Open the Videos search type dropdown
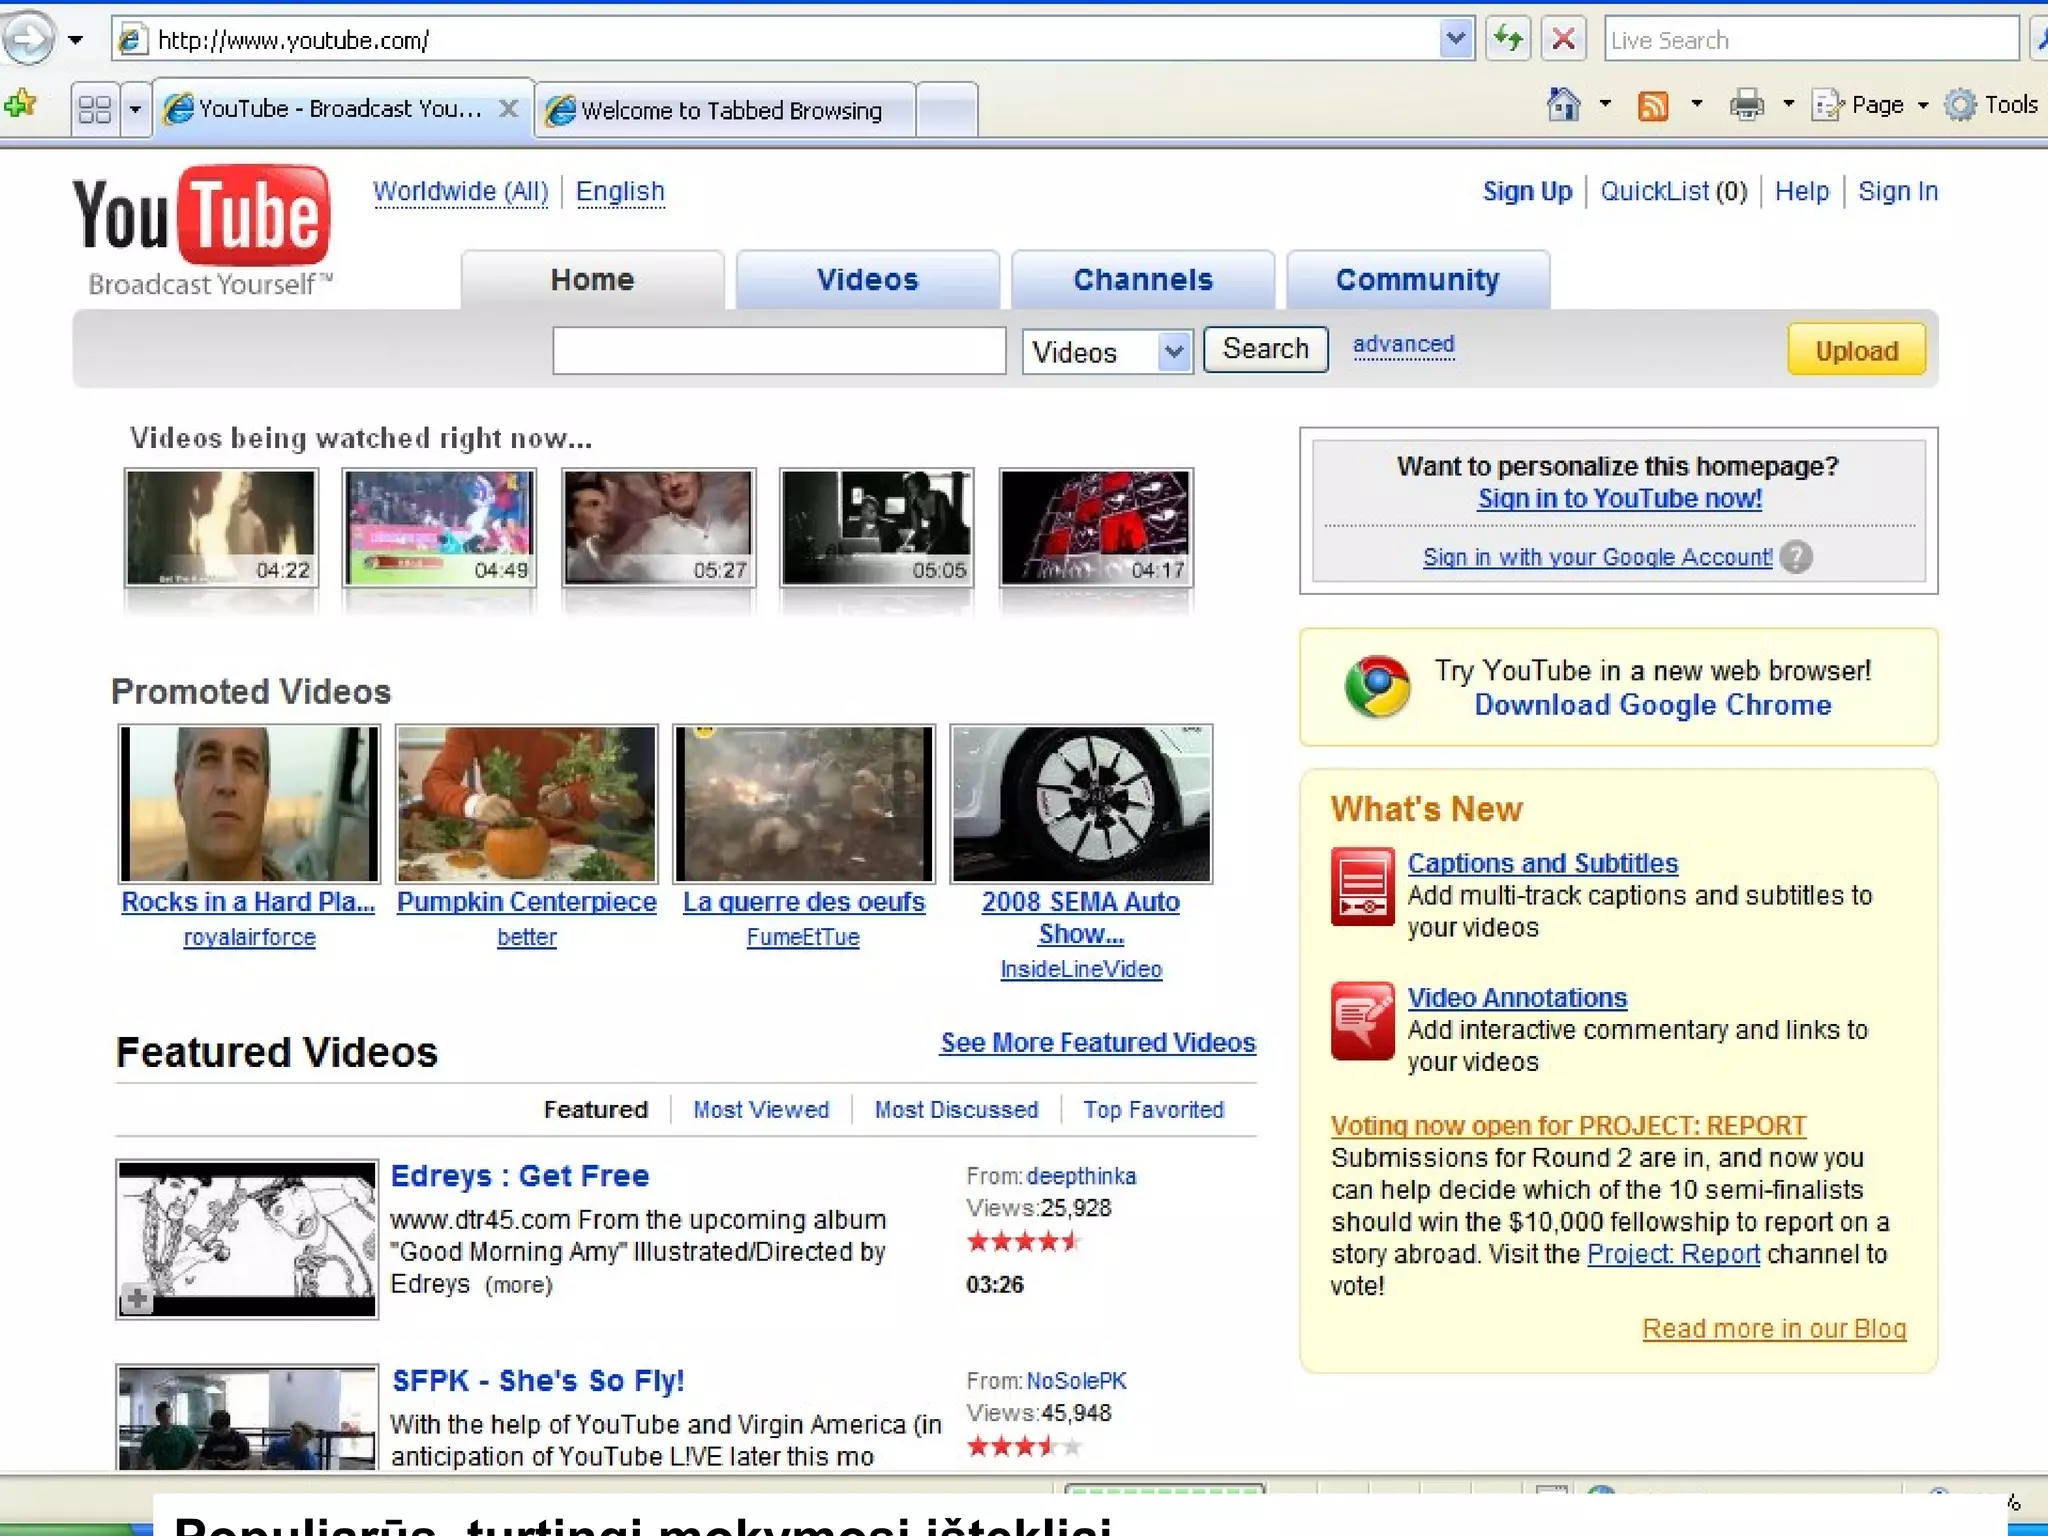The width and height of the screenshot is (2048, 1536). coord(1174,351)
